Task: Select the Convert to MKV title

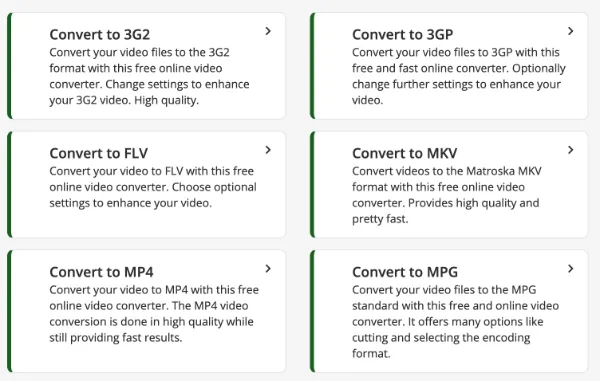Action: (x=404, y=153)
